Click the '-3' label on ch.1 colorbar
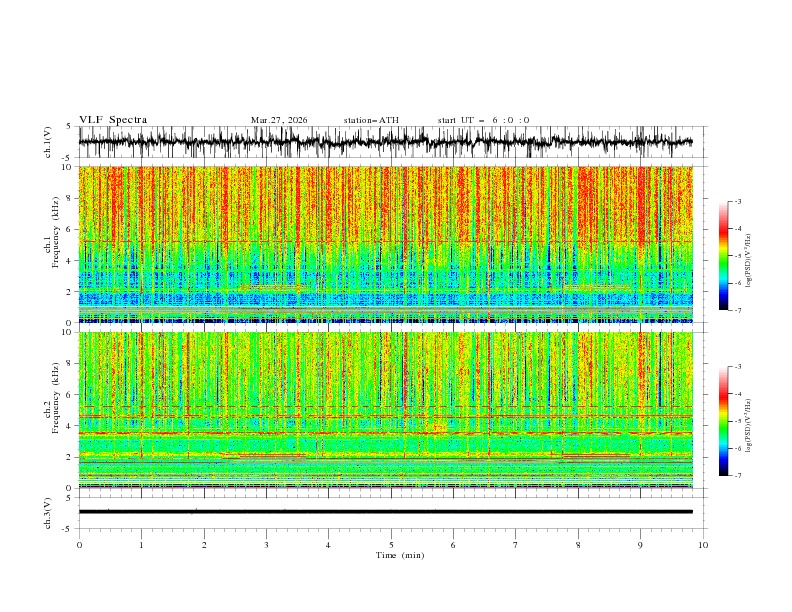 point(737,201)
